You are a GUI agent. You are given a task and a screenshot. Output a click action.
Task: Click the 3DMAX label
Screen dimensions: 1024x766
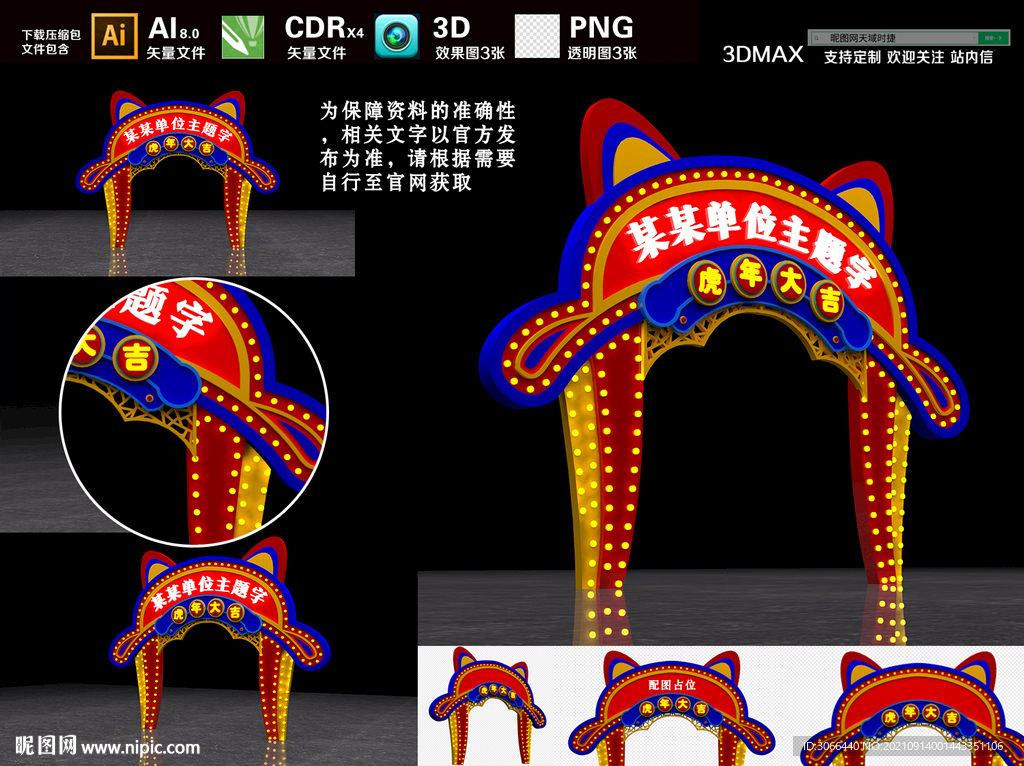pos(763,55)
